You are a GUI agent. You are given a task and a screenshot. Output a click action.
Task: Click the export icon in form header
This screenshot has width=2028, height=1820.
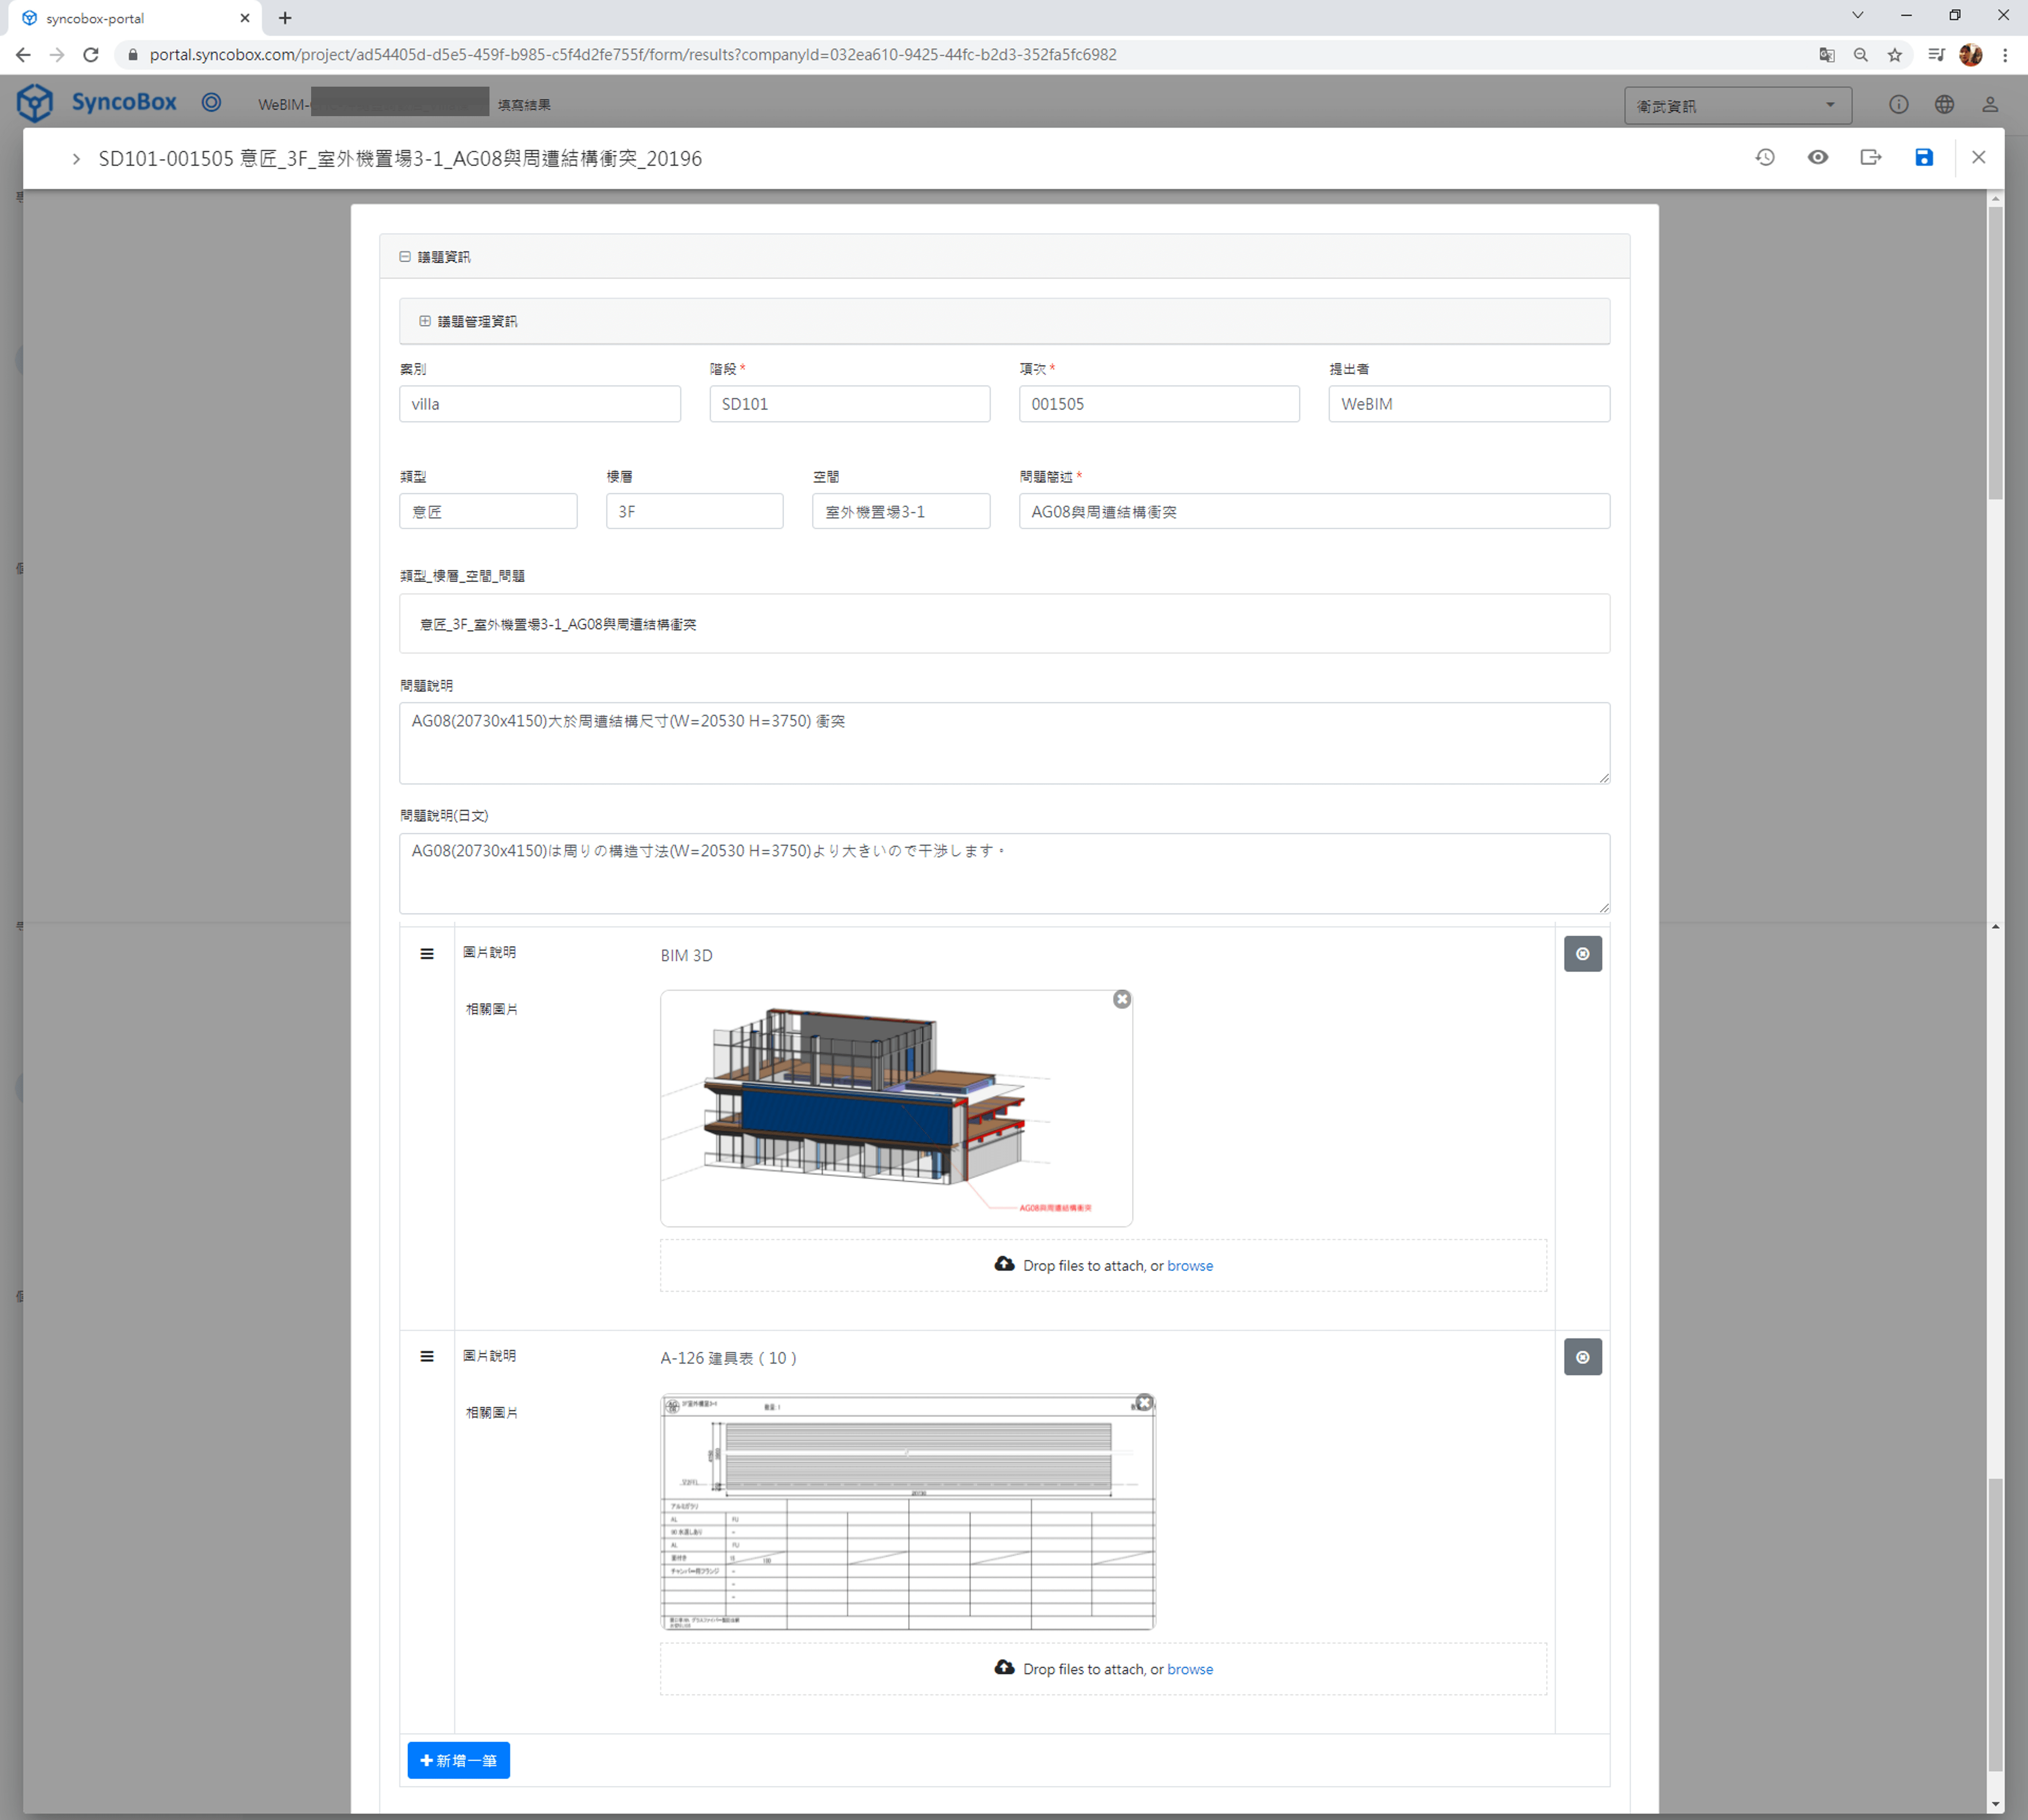click(1871, 158)
